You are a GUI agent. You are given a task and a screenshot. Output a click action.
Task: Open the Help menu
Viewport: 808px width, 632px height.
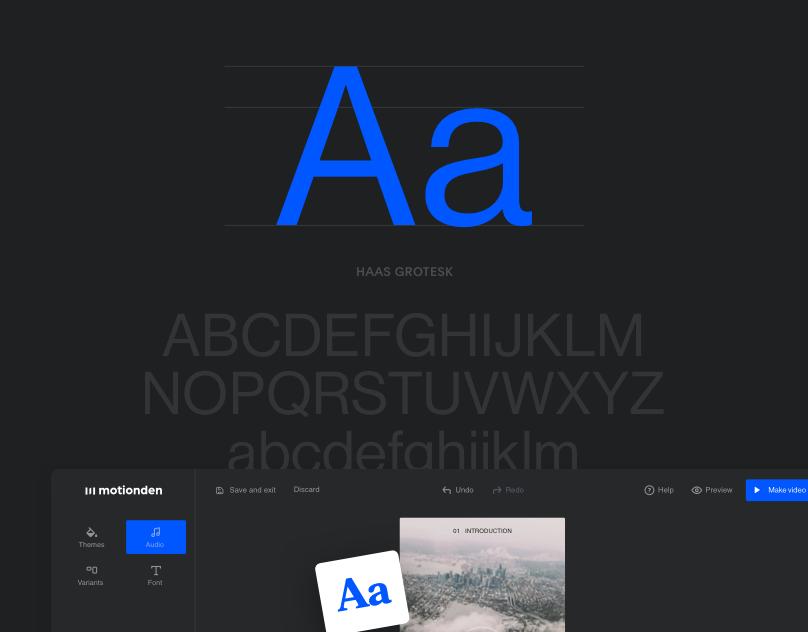pos(659,490)
